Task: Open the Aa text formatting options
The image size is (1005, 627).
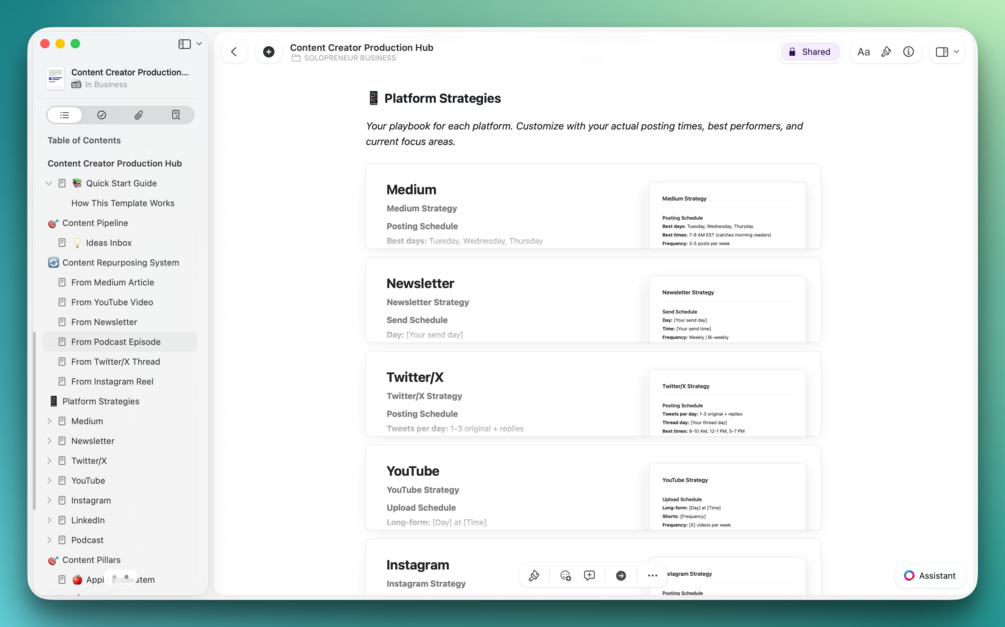Action: 863,52
